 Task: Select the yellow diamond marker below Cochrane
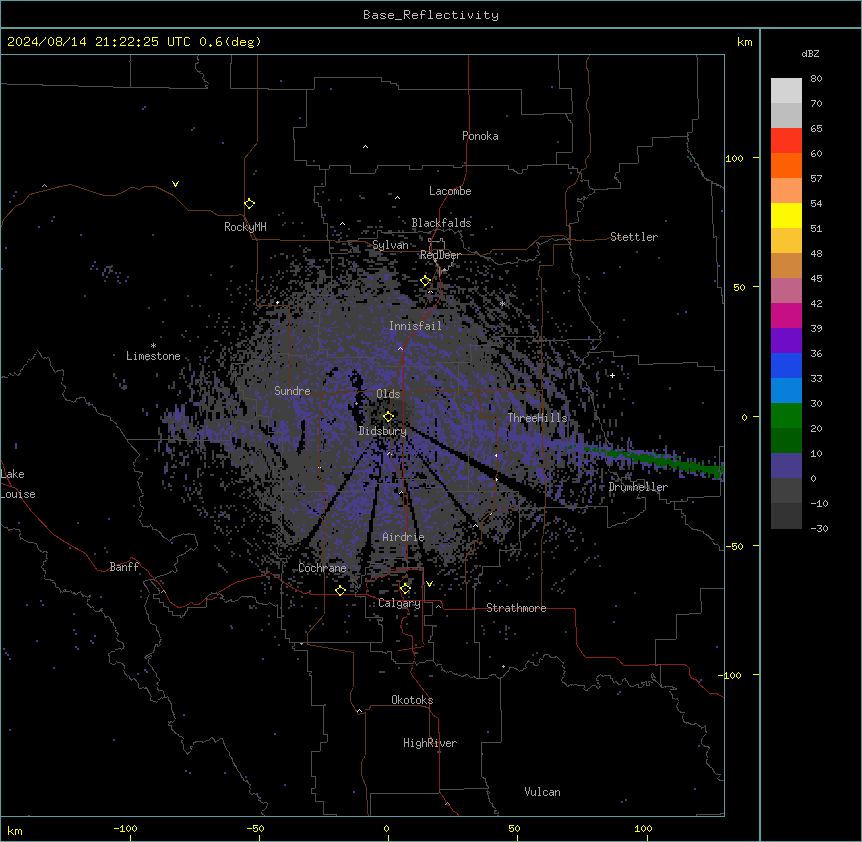[x=340, y=590]
